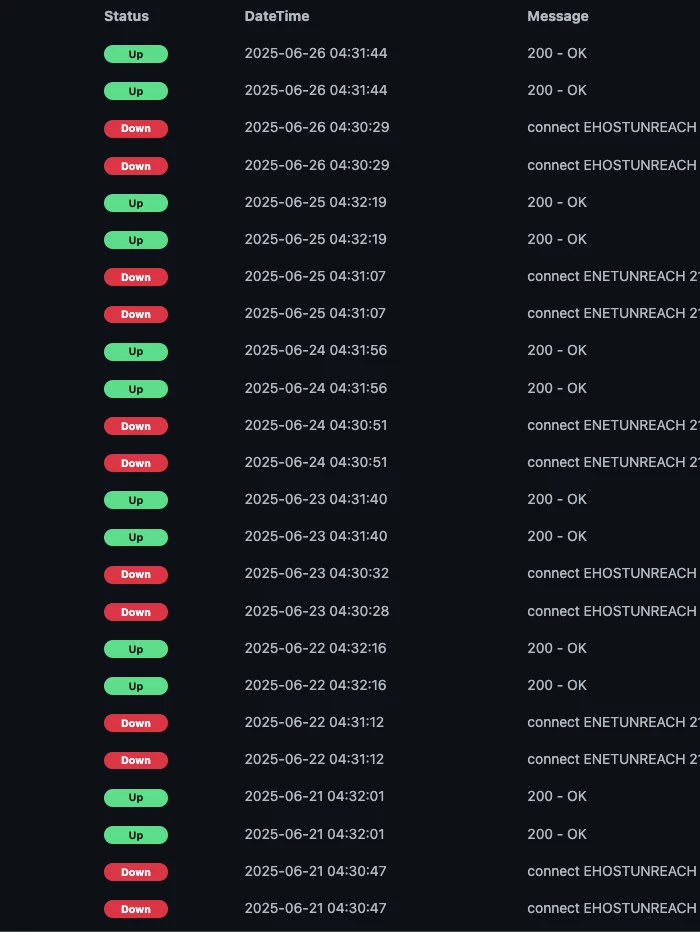Click the second 200 - OK at 2025-06-25 04:32:19
This screenshot has width=700, height=932.
click(x=557, y=239)
